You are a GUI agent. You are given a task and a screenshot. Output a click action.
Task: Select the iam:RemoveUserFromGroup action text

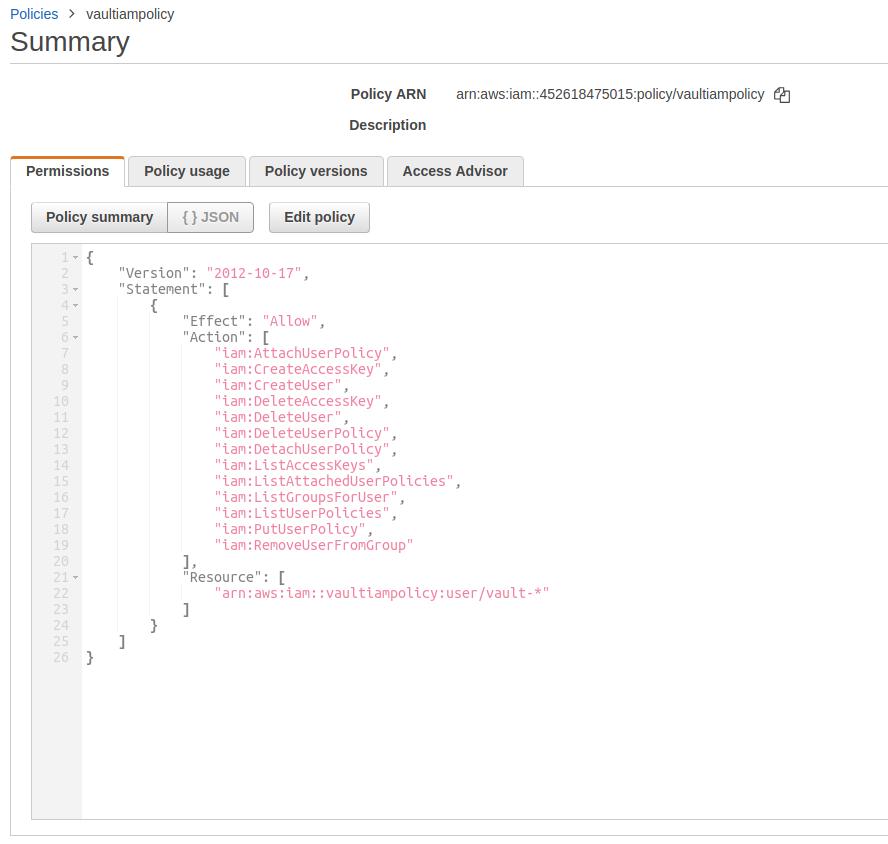(x=314, y=545)
